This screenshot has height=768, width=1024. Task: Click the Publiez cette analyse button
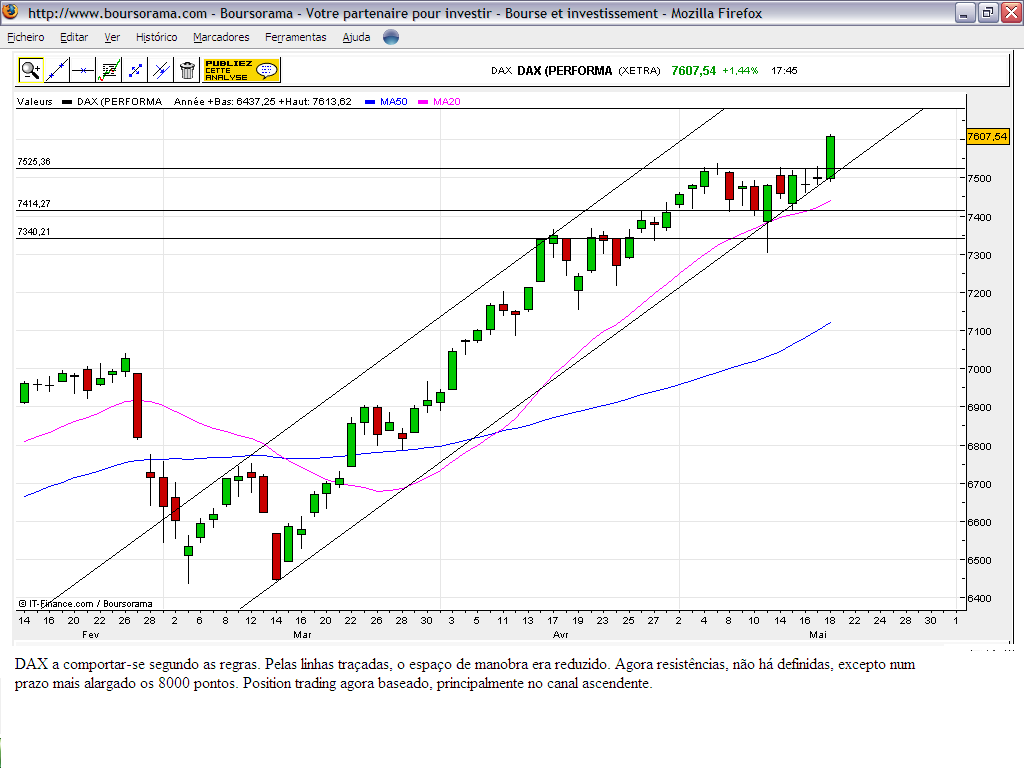coord(241,70)
